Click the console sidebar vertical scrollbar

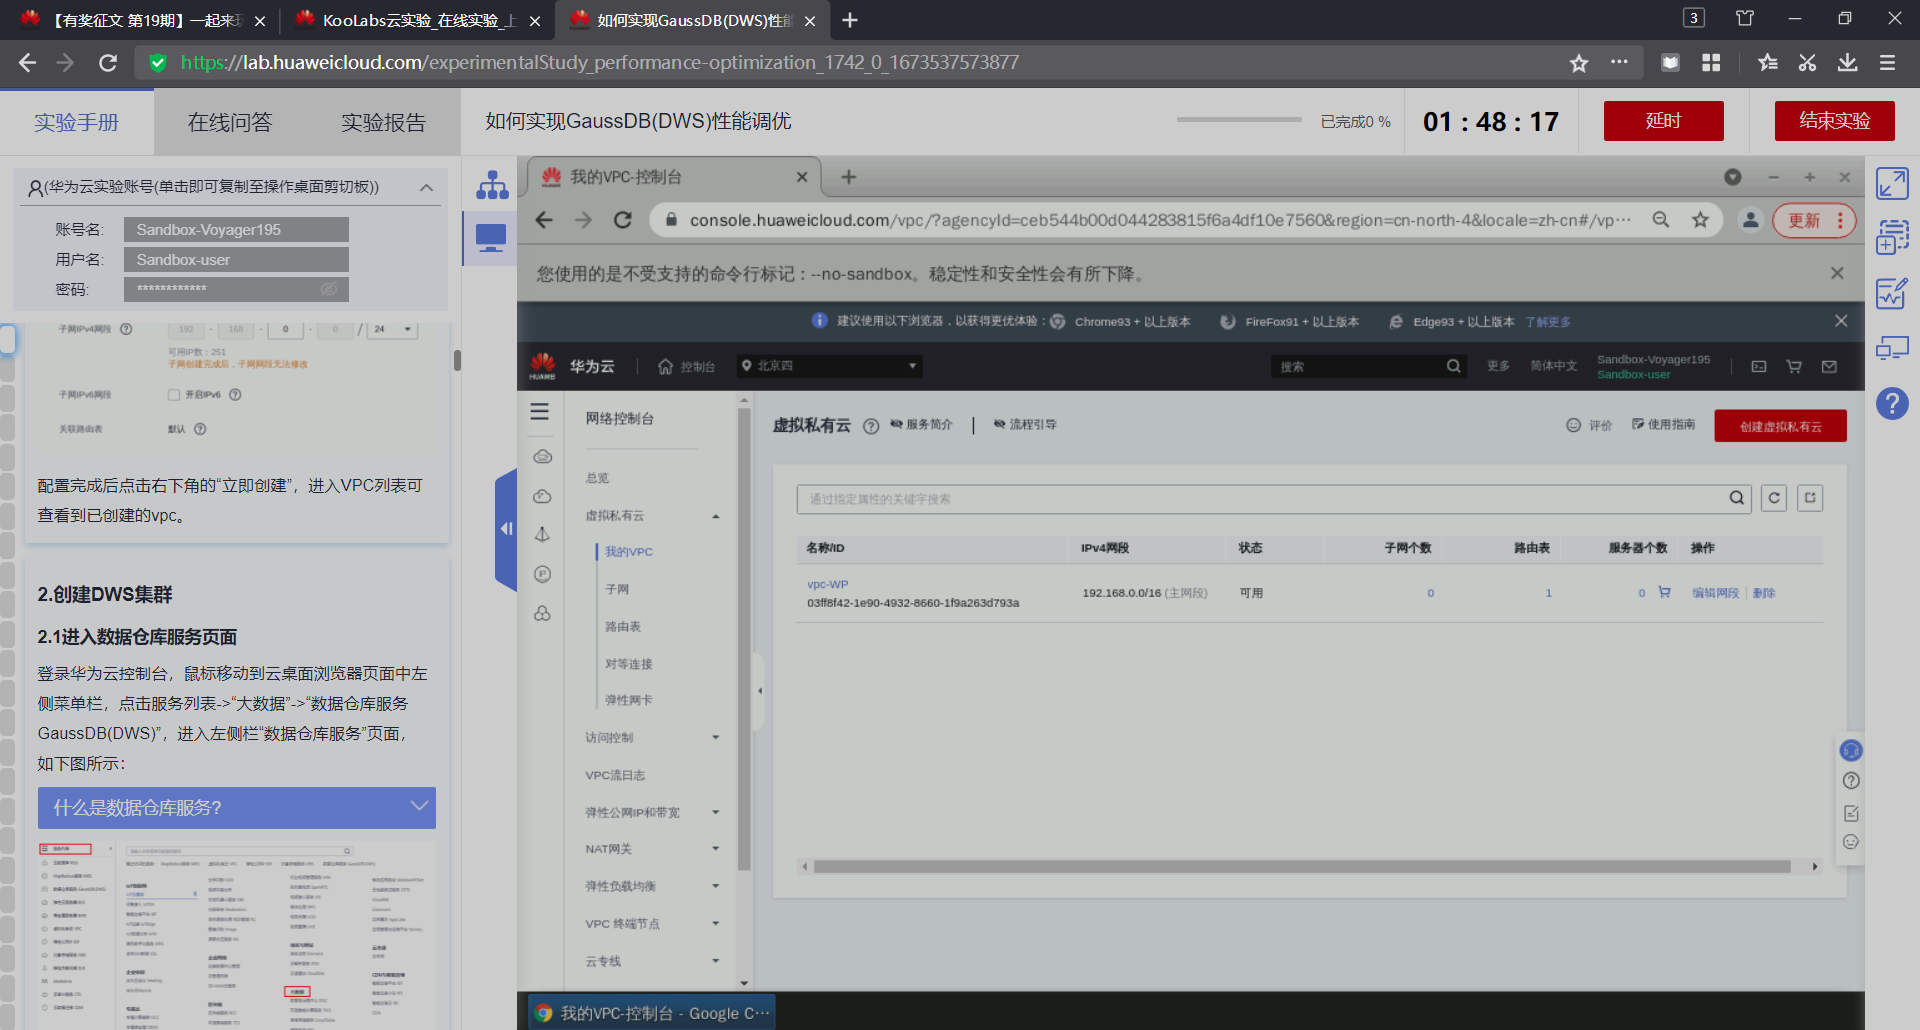point(743,638)
